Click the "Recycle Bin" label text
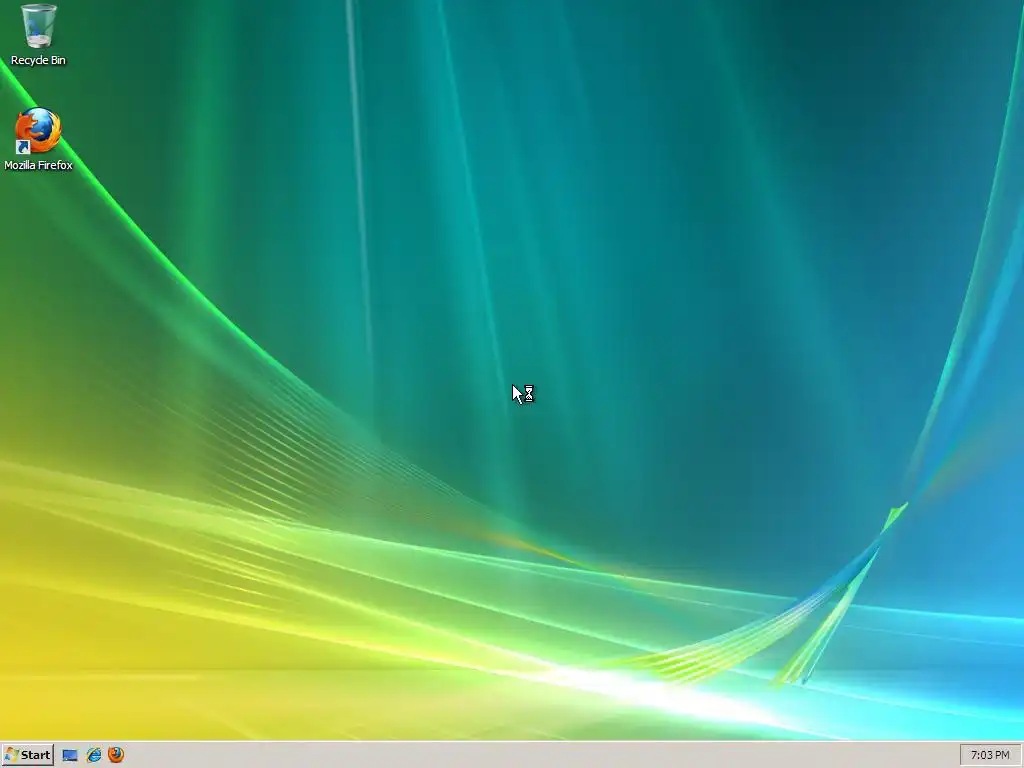1024x768 pixels. (x=39, y=60)
